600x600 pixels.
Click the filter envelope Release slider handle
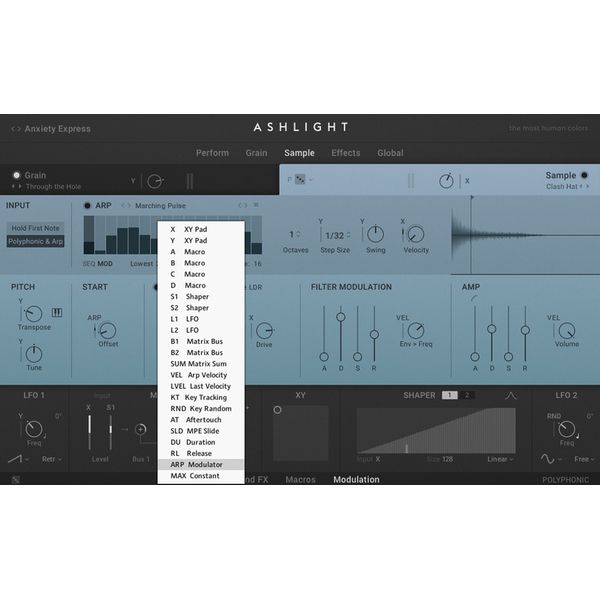(374, 334)
